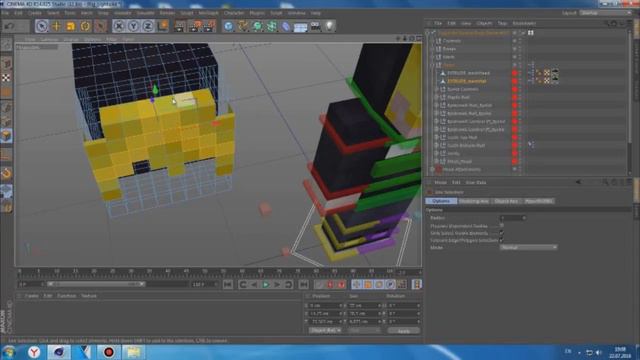The width and height of the screenshot is (640, 360).
Task: Switch to the Soft Selection tab
Action: (x=538, y=201)
